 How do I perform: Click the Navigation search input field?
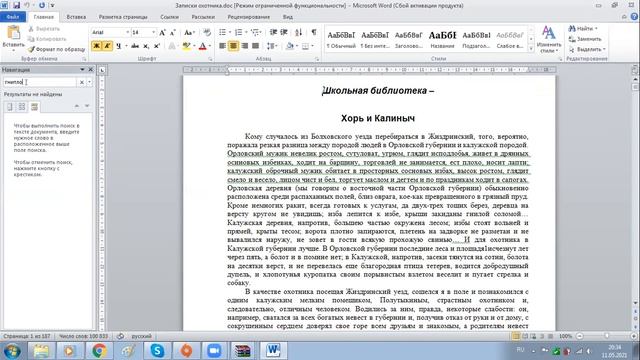pyautogui.click(x=40, y=82)
